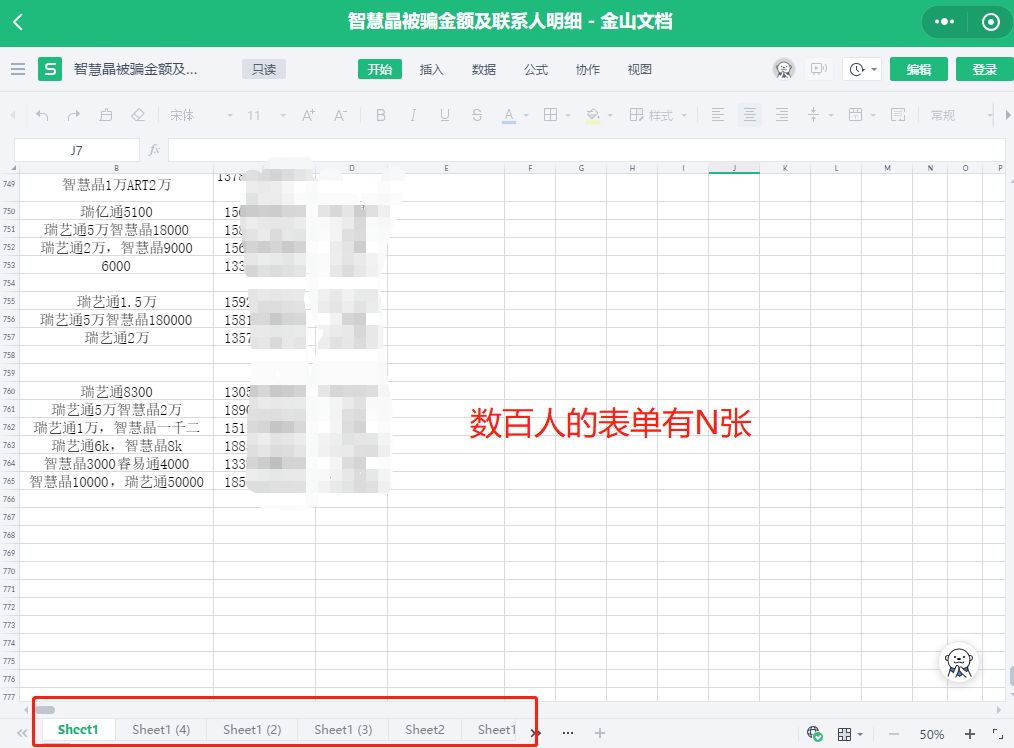This screenshot has height=748, width=1014.
Task: Click cell 瑞亿通5100
Action: pos(116,211)
